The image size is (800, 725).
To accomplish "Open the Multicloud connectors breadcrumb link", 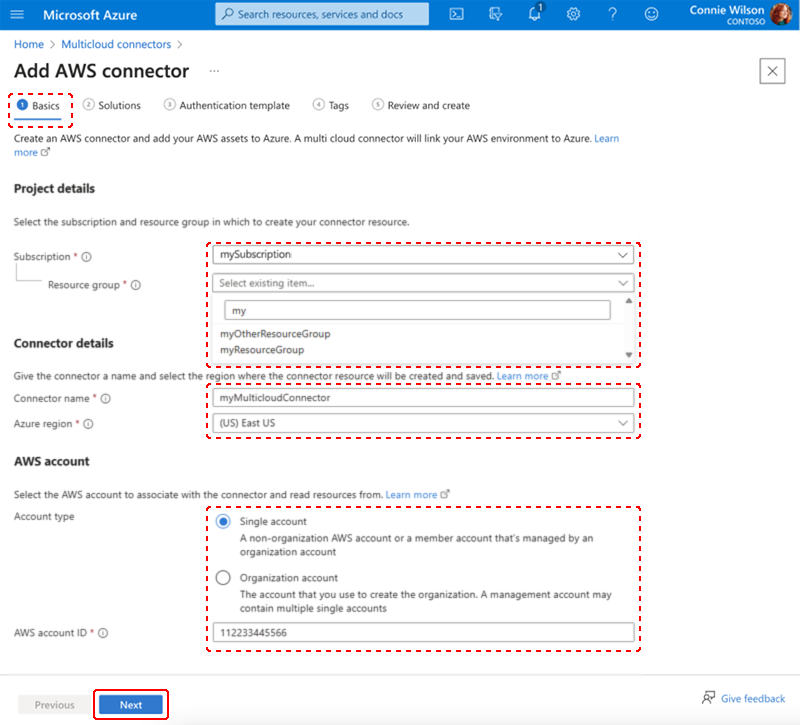I will (x=114, y=45).
